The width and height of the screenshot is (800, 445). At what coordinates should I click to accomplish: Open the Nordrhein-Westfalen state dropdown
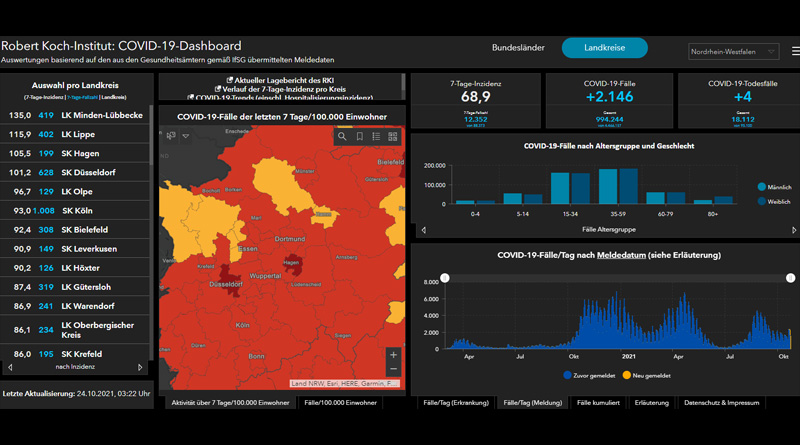(x=733, y=52)
